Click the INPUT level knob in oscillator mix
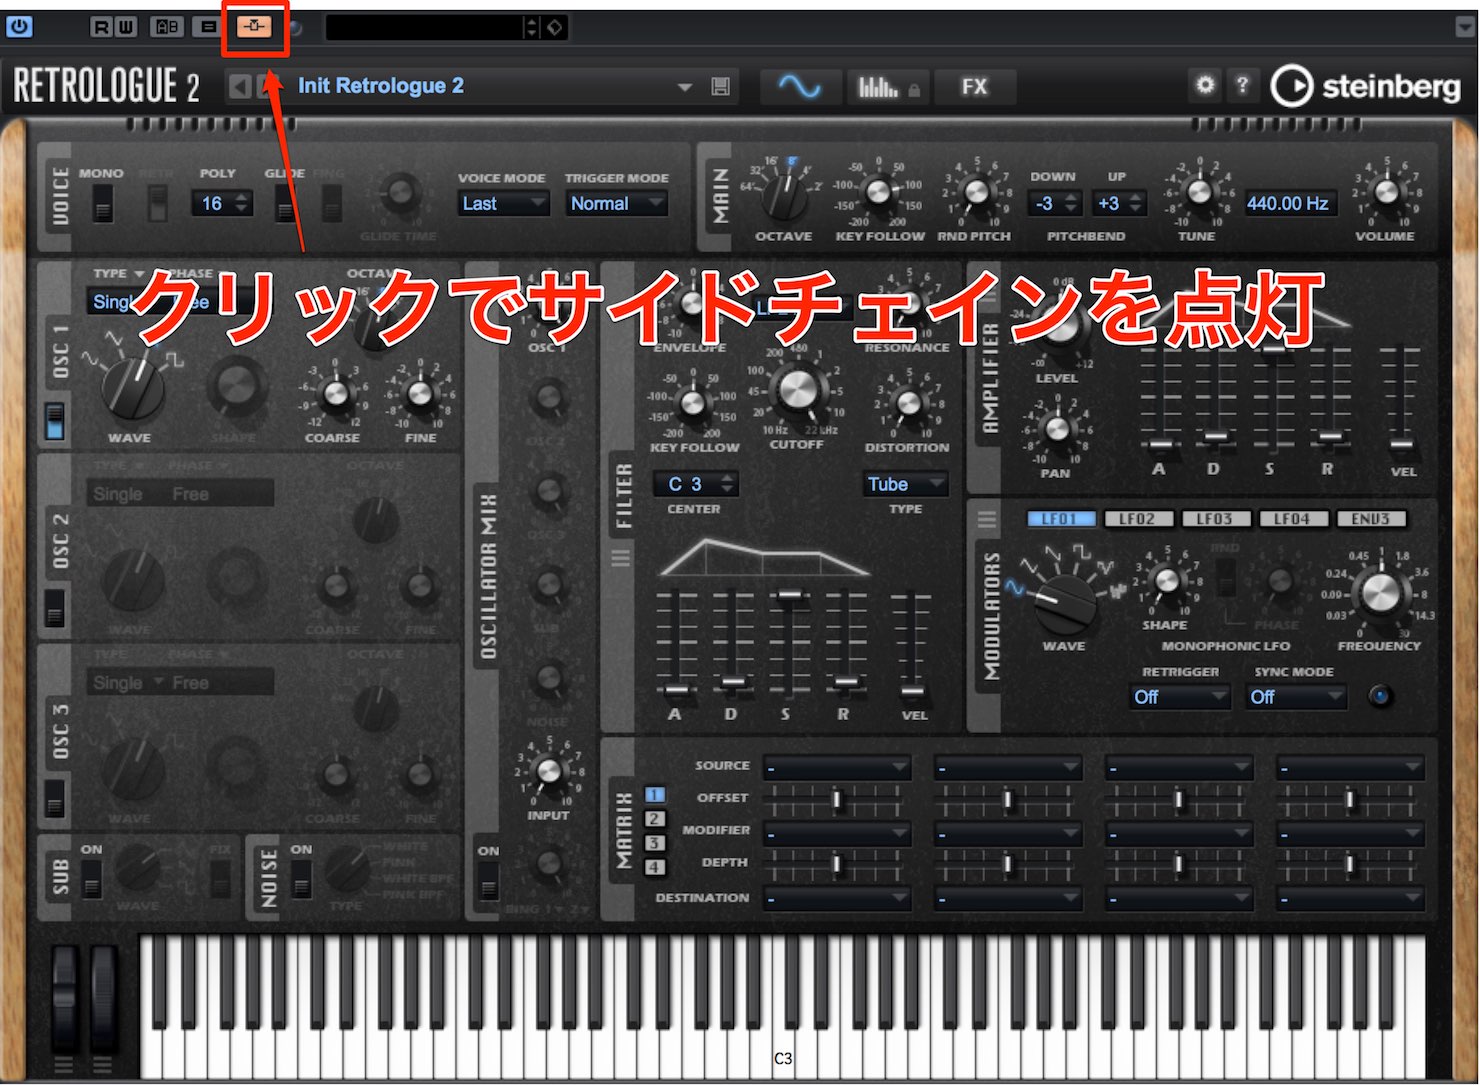1480x1085 pixels. (548, 772)
